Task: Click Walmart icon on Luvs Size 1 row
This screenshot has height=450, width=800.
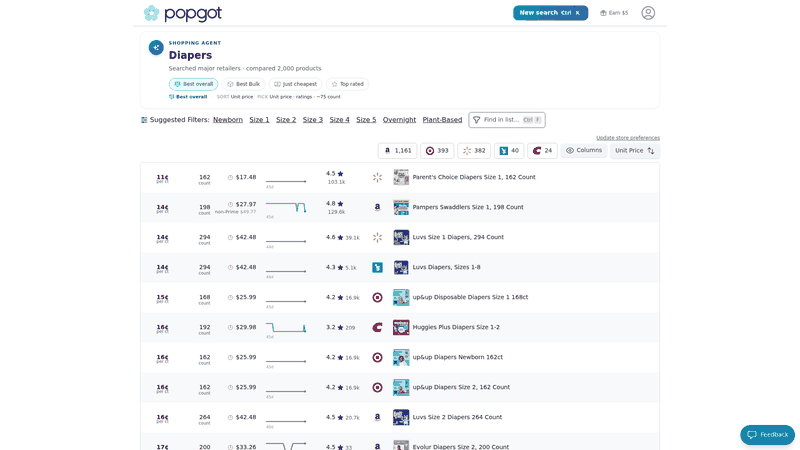Action: (x=377, y=237)
